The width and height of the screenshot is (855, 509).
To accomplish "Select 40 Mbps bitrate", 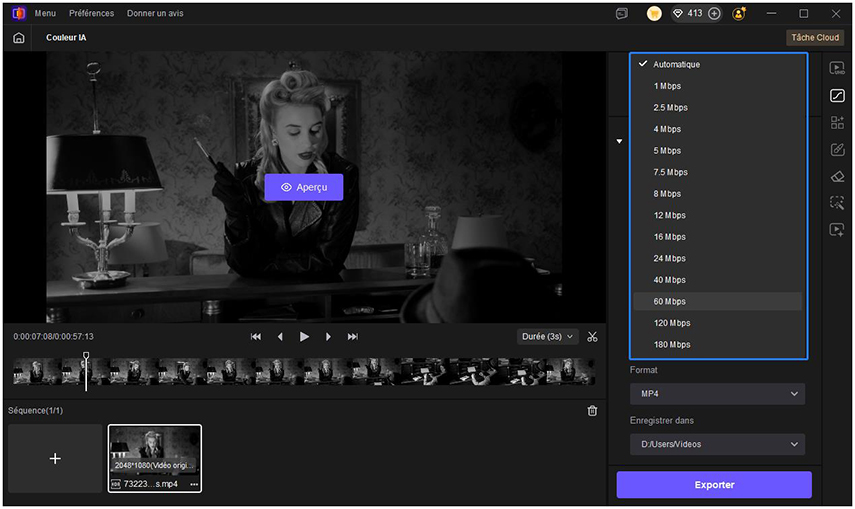I will 718,280.
